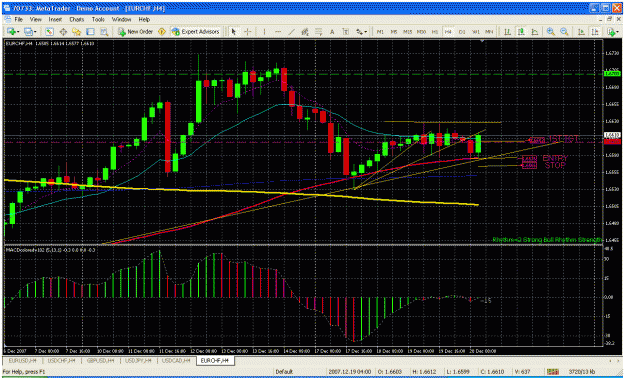Viewport: 625px width, 378px height.
Task: Click the MetaTrader chart document icon in menu bar
Action: point(8,19)
